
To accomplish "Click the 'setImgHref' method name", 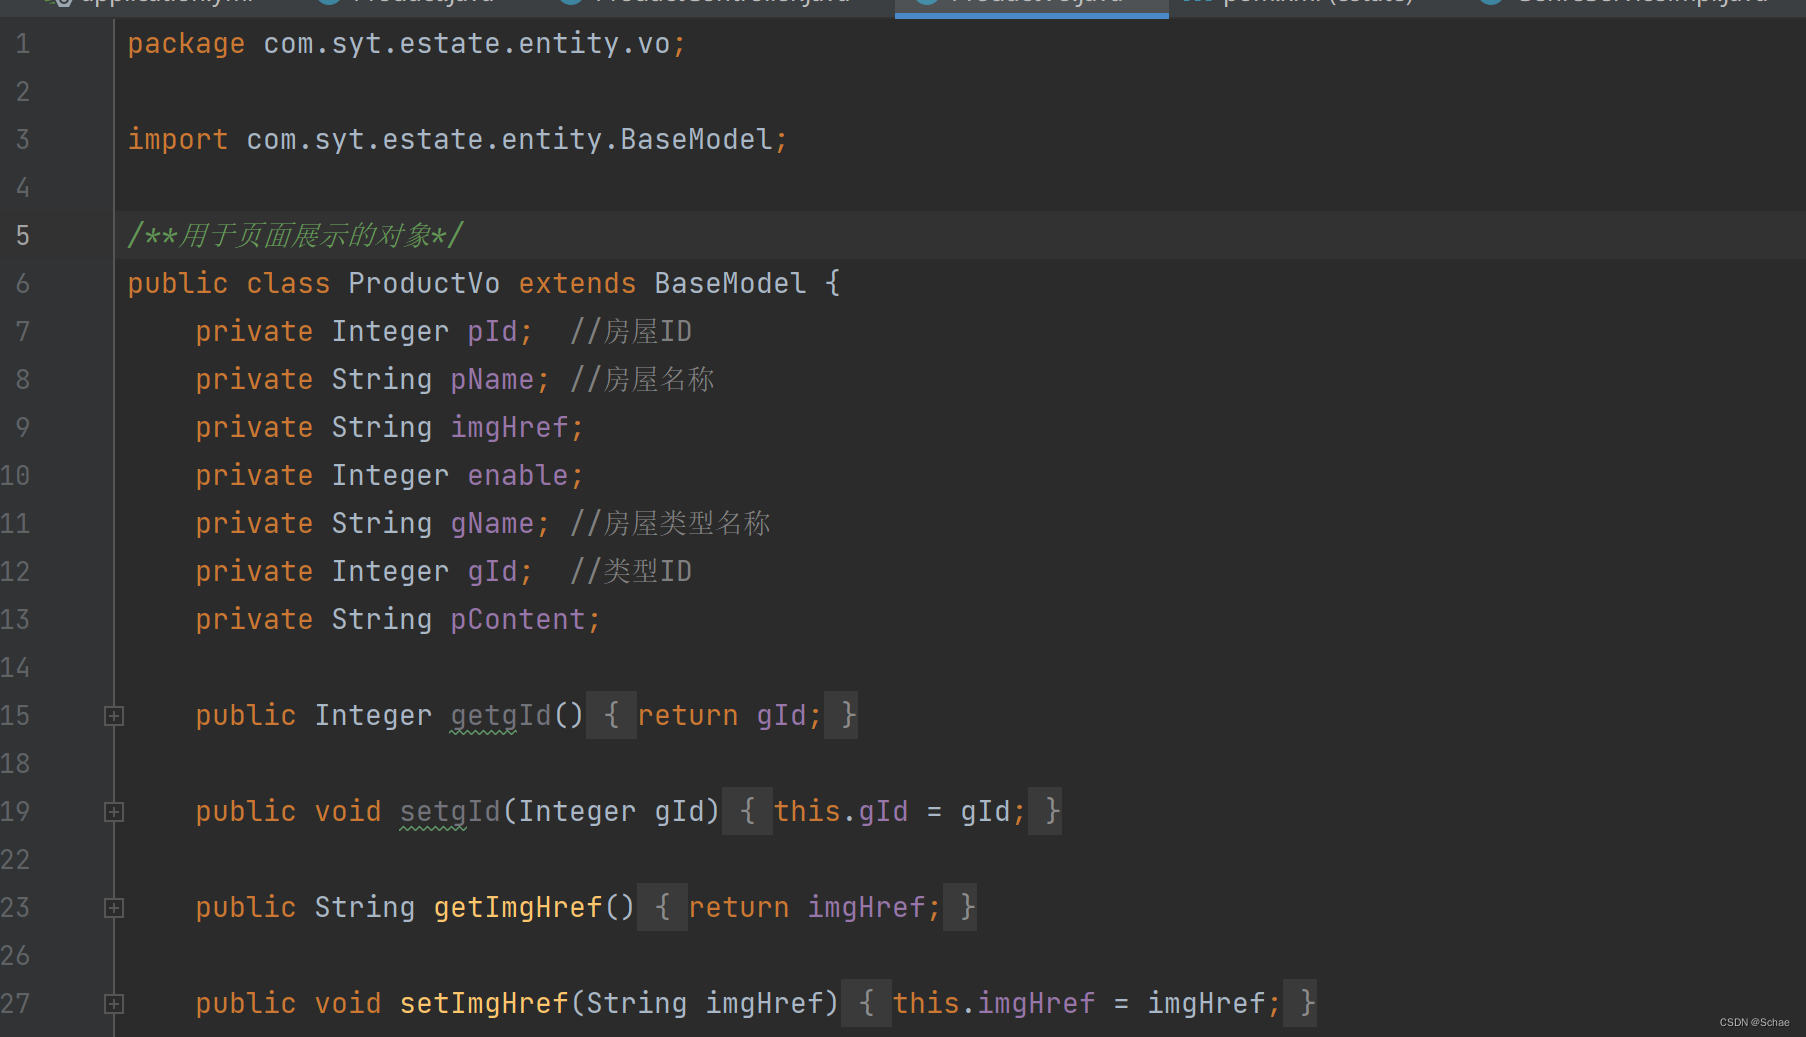I will [484, 1004].
